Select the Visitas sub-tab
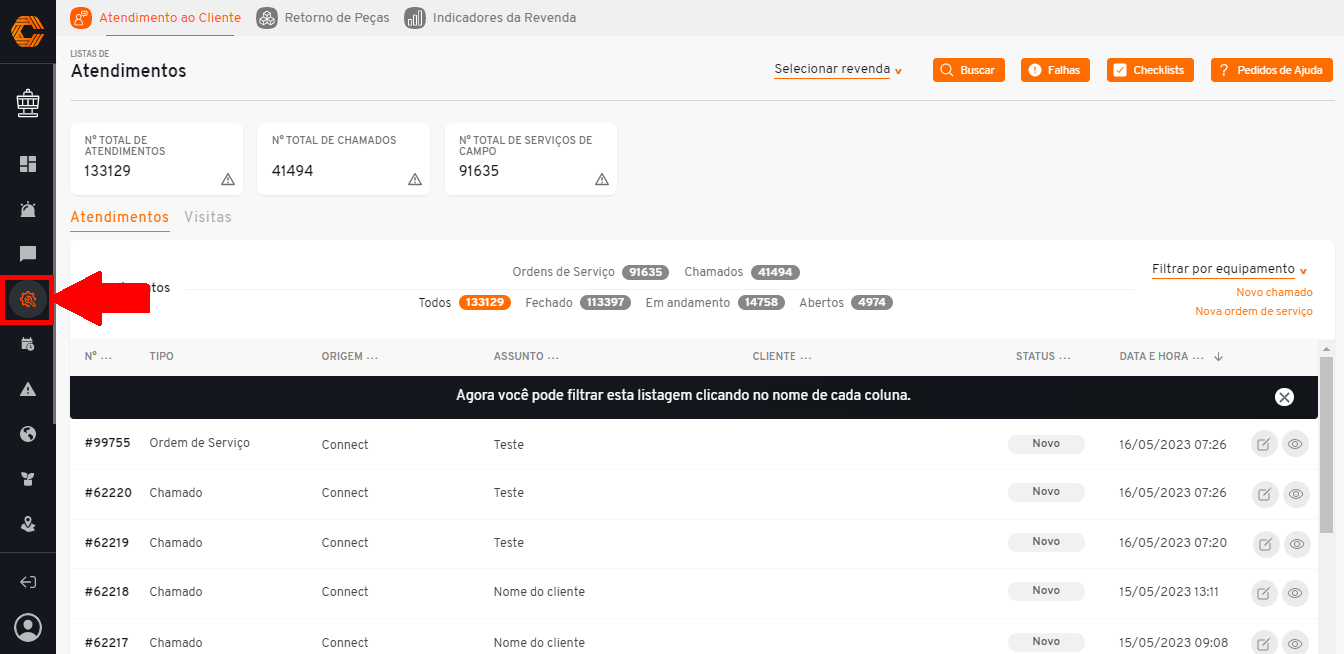Screen dimensions: 1344x654 click(x=208, y=217)
